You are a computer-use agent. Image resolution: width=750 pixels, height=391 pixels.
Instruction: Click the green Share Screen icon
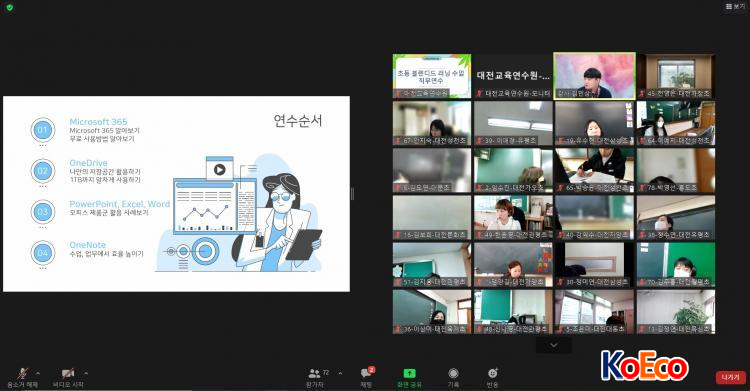[x=409, y=373]
